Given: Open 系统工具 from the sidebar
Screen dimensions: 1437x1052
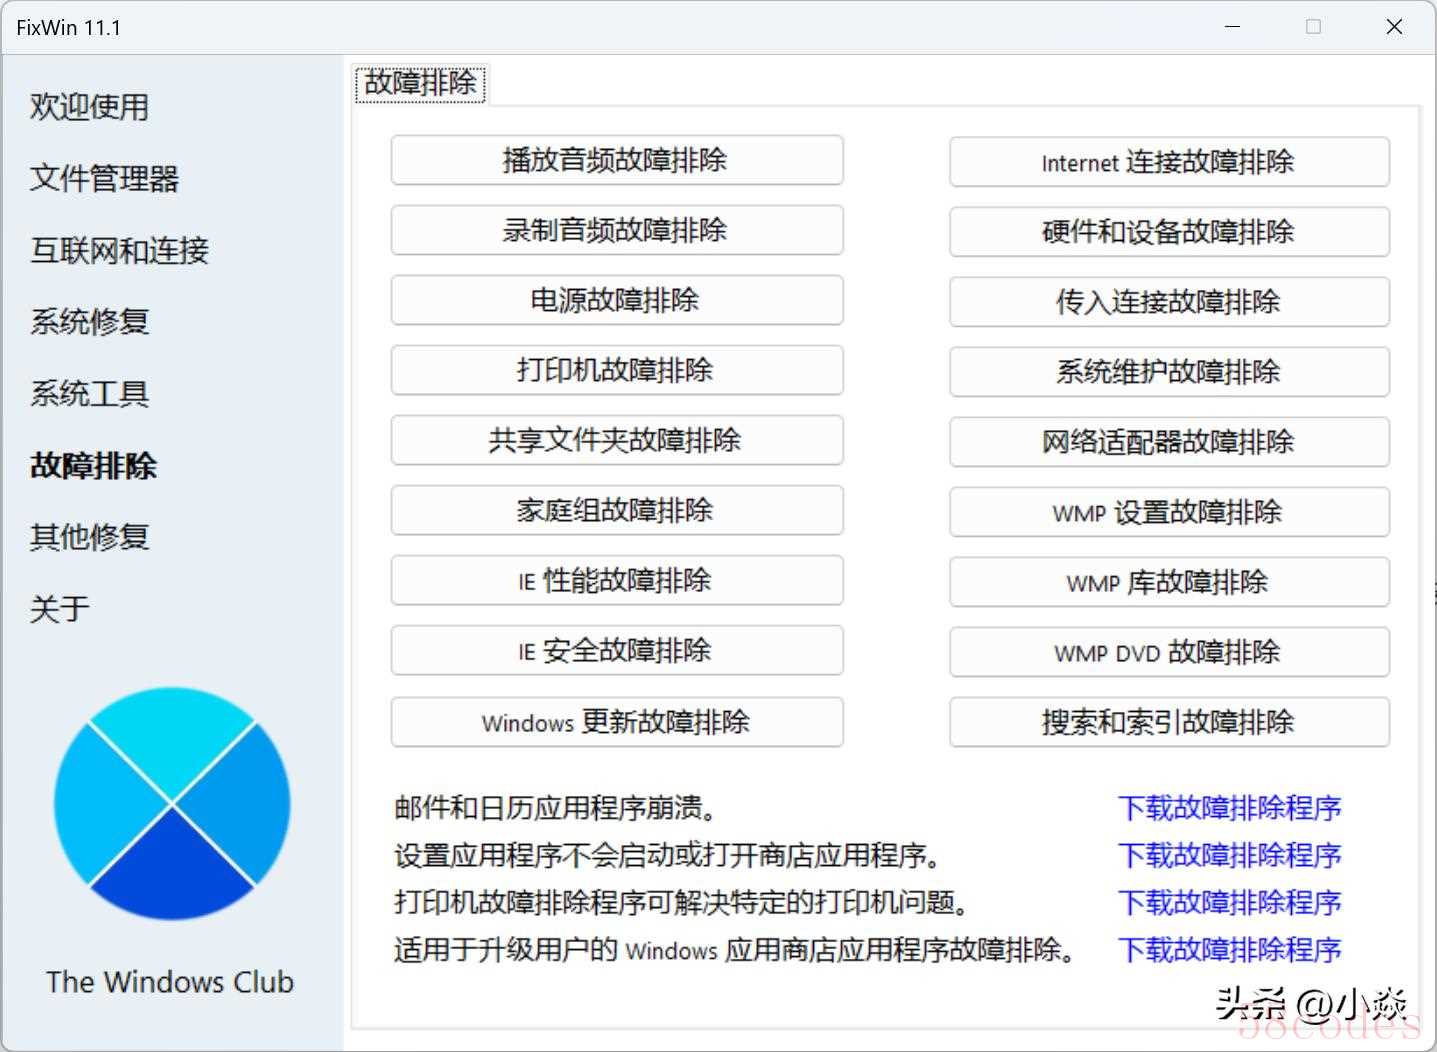Looking at the screenshot, I should (x=89, y=394).
